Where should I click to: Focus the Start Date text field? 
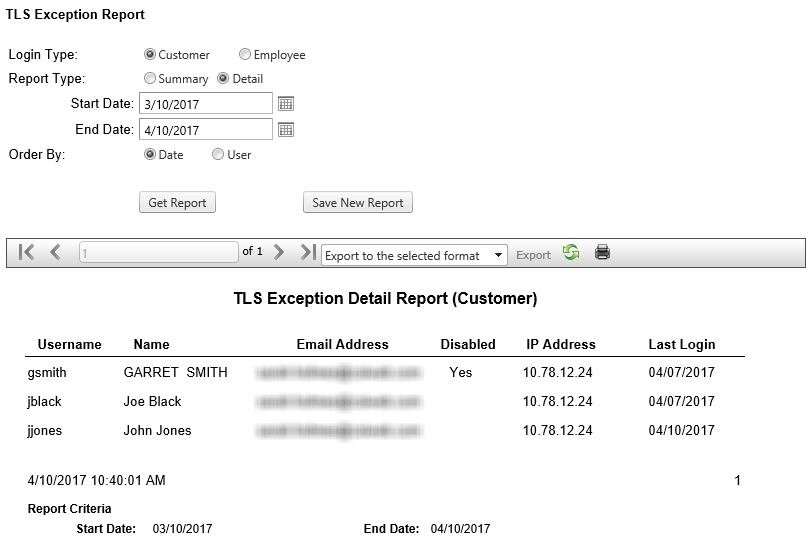(x=205, y=103)
